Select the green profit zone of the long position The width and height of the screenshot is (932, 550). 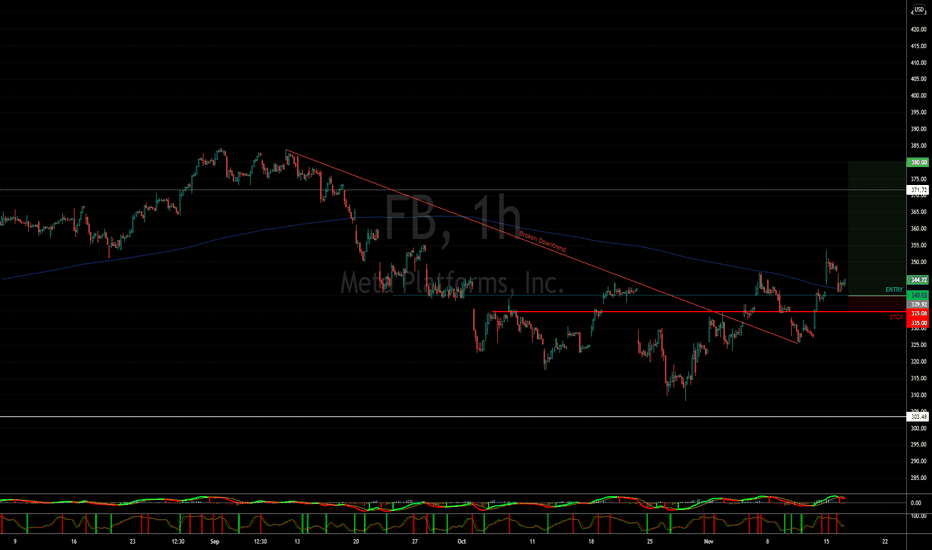tap(876, 228)
